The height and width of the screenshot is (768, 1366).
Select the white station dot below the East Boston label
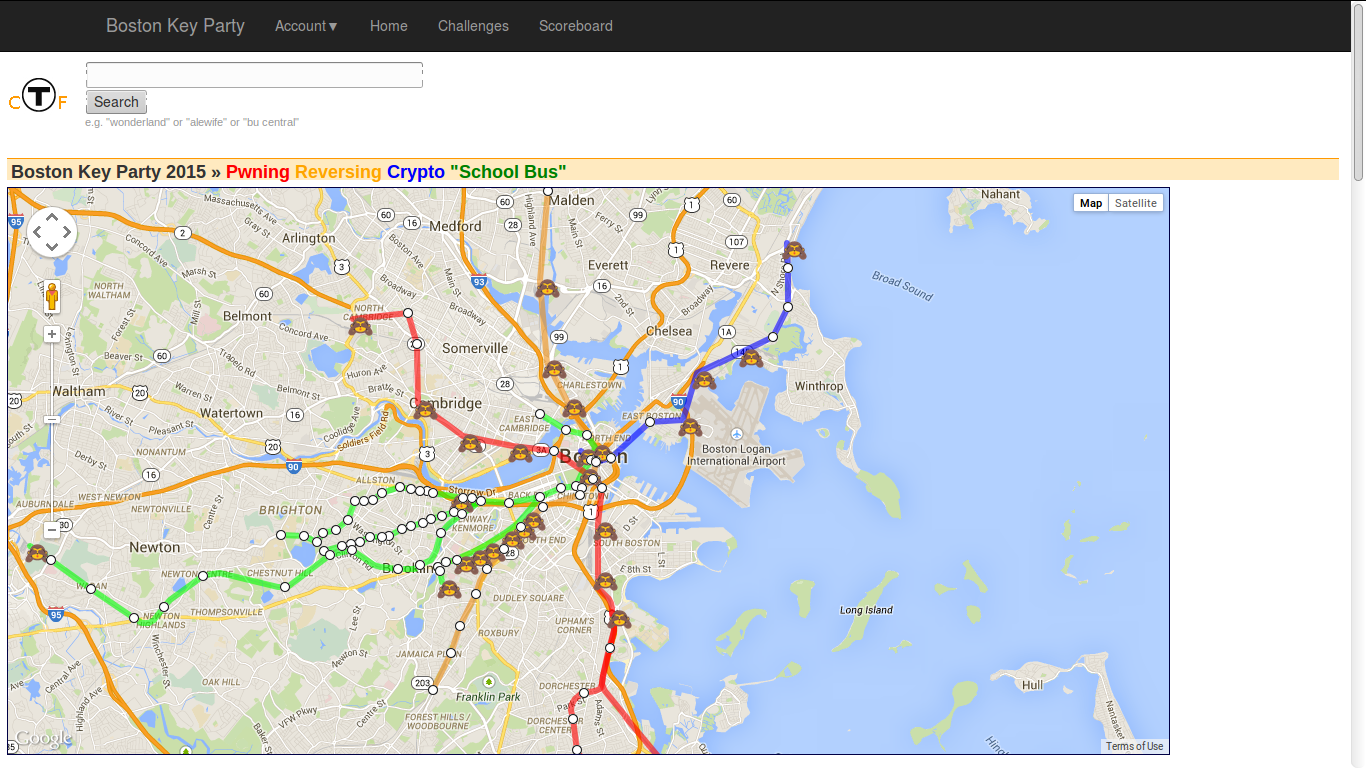coord(650,422)
